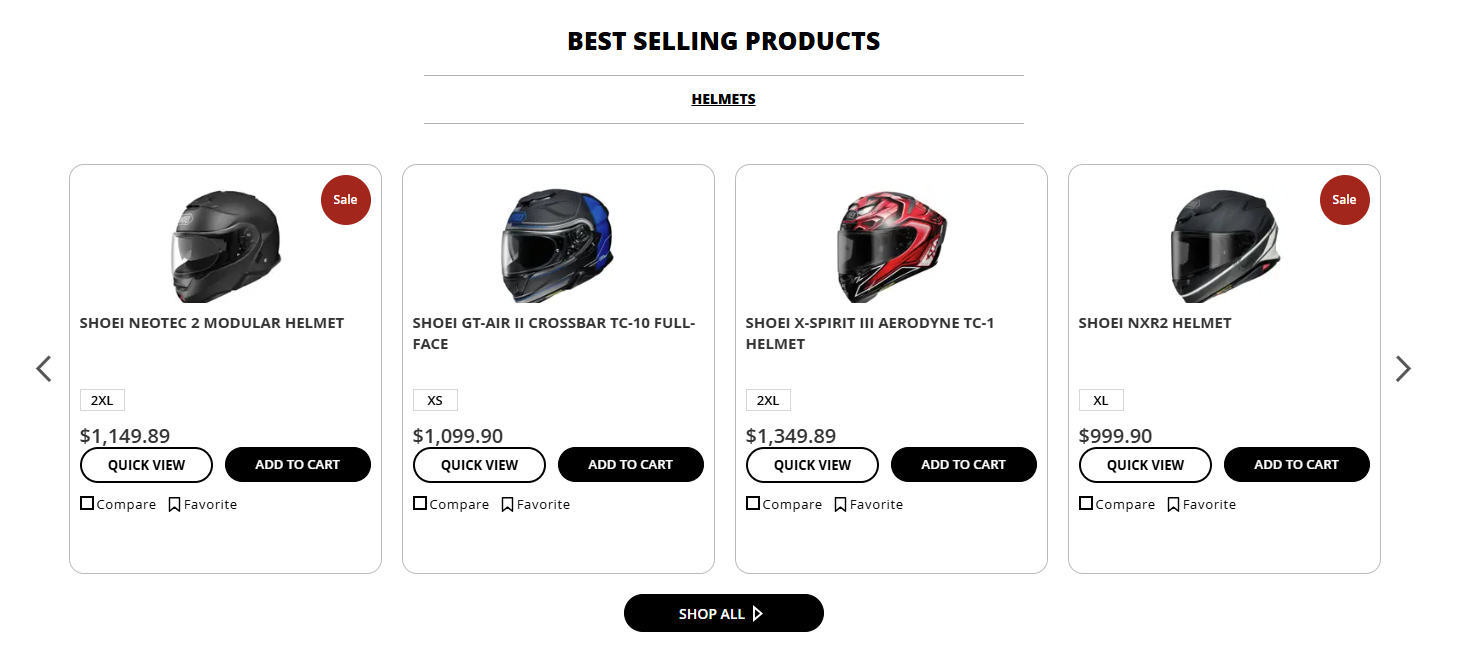Select the 2XL size on Neotec 2
Viewport: 1462px width, 659px height.
click(102, 401)
